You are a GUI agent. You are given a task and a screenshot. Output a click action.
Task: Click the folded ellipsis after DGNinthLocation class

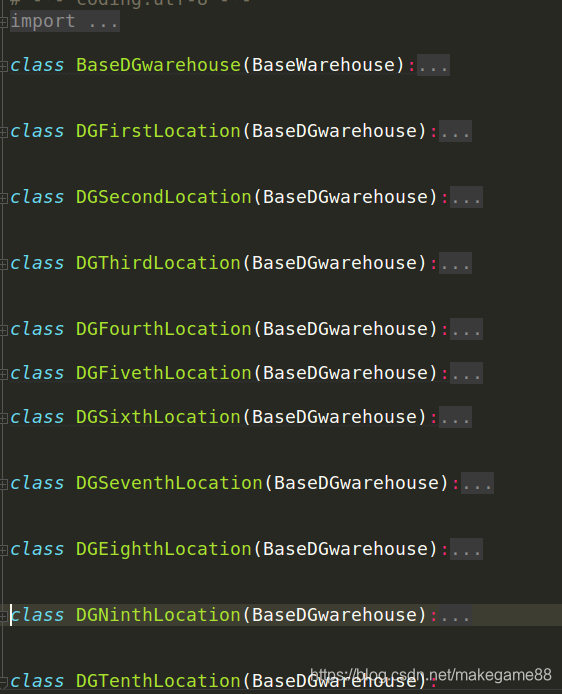coord(455,615)
